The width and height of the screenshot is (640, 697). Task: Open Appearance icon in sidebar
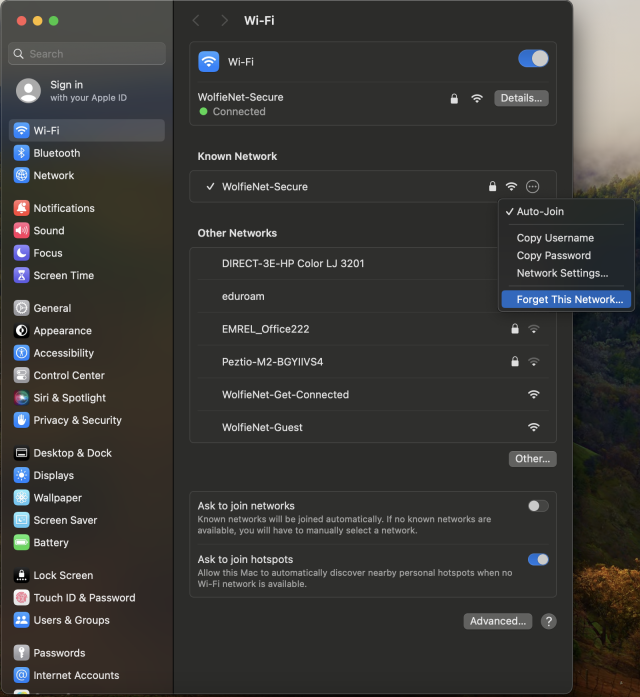tap(21, 330)
